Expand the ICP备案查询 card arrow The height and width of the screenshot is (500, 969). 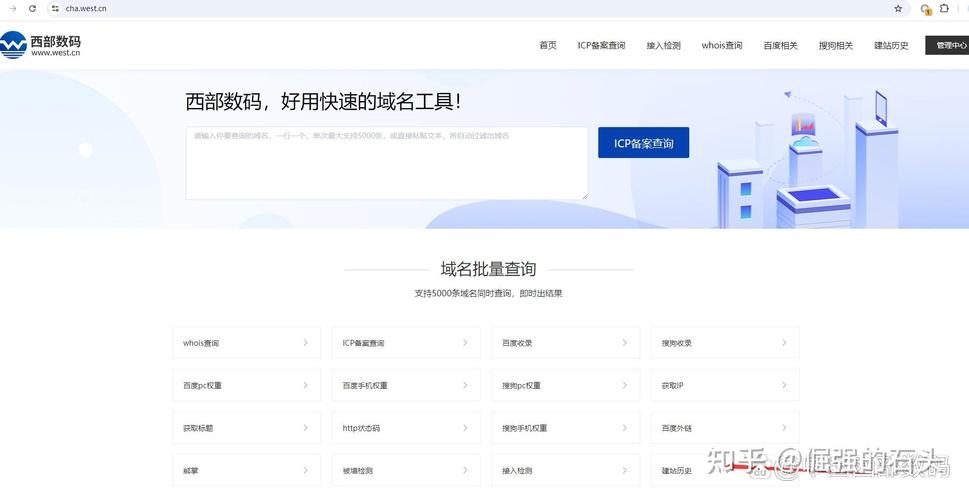(x=465, y=342)
